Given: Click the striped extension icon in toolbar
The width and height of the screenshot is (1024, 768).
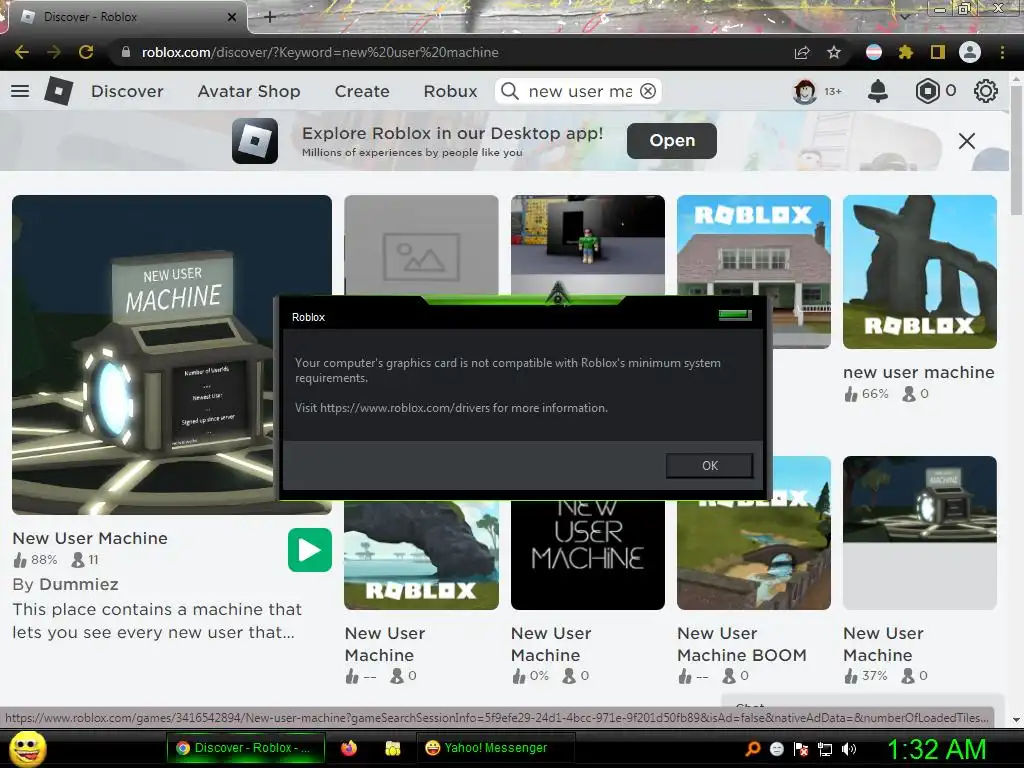Looking at the screenshot, I should coord(874,52).
